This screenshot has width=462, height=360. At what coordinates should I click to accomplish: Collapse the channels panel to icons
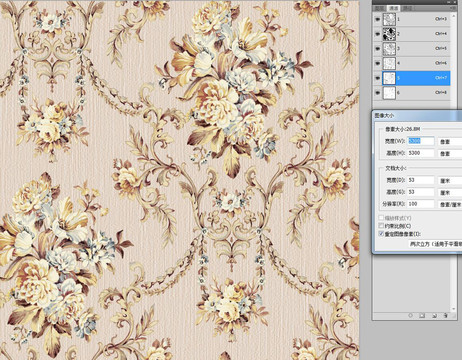point(449,2)
